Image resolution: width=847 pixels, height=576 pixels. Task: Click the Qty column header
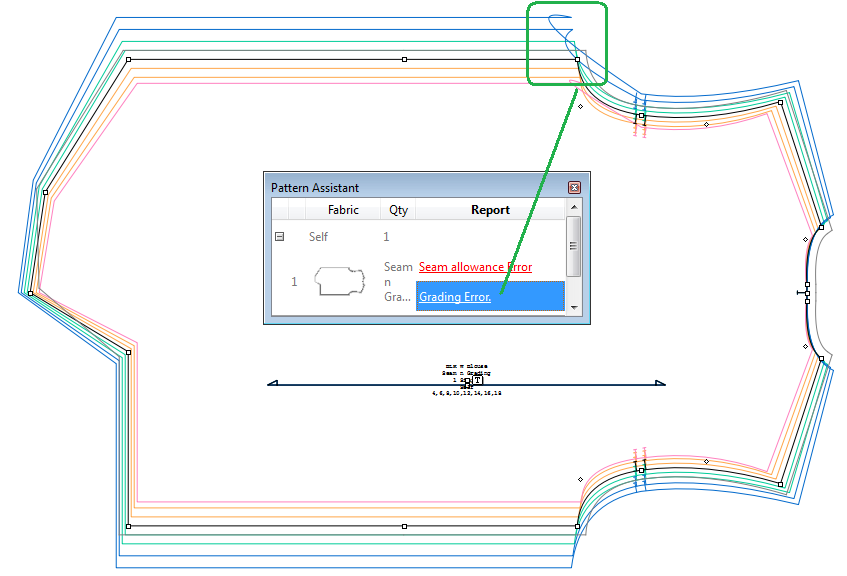point(398,210)
